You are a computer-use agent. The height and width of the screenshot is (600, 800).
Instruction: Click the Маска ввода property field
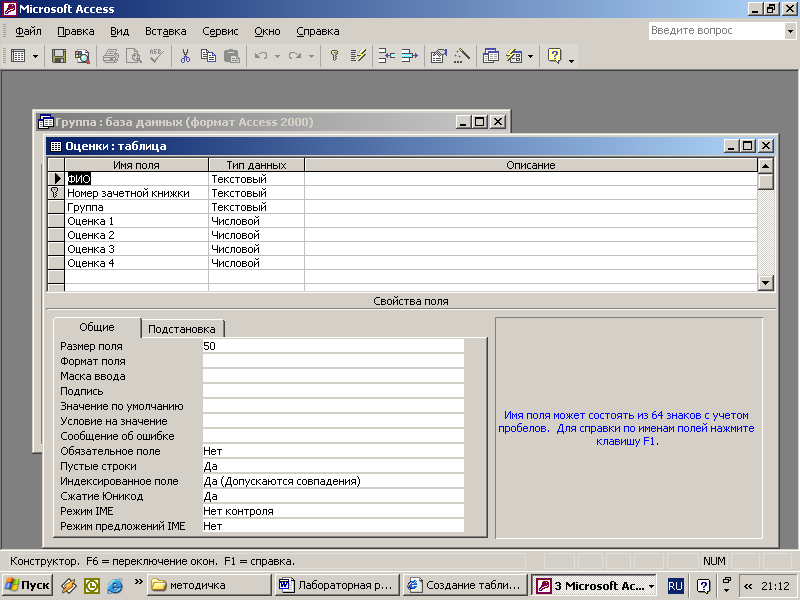tap(333, 376)
